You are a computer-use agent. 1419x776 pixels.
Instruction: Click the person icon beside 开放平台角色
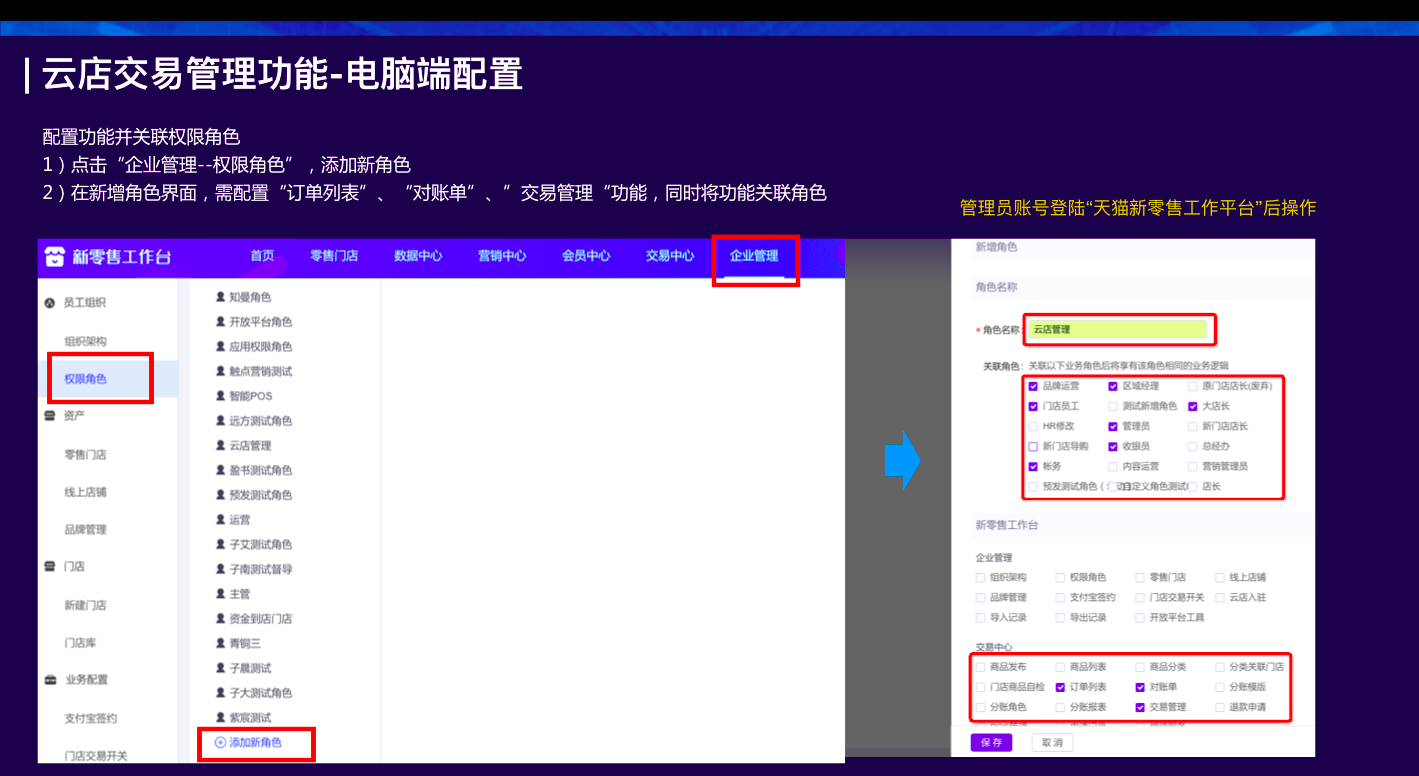(221, 322)
